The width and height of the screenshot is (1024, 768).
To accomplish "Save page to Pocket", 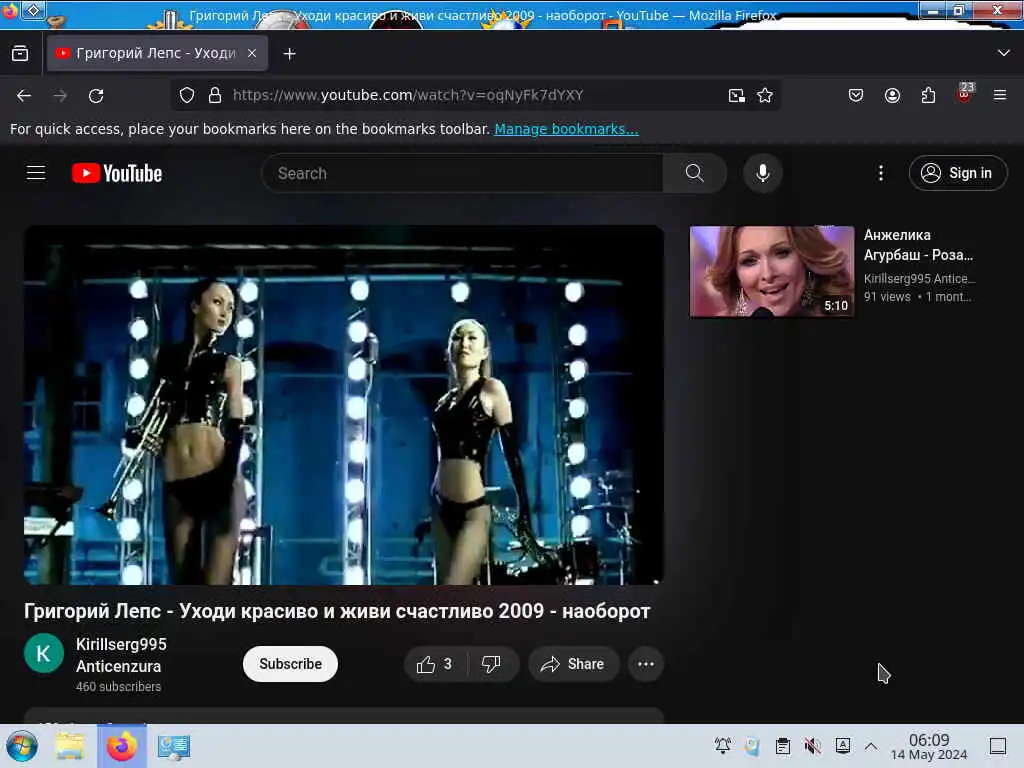I will tap(856, 95).
